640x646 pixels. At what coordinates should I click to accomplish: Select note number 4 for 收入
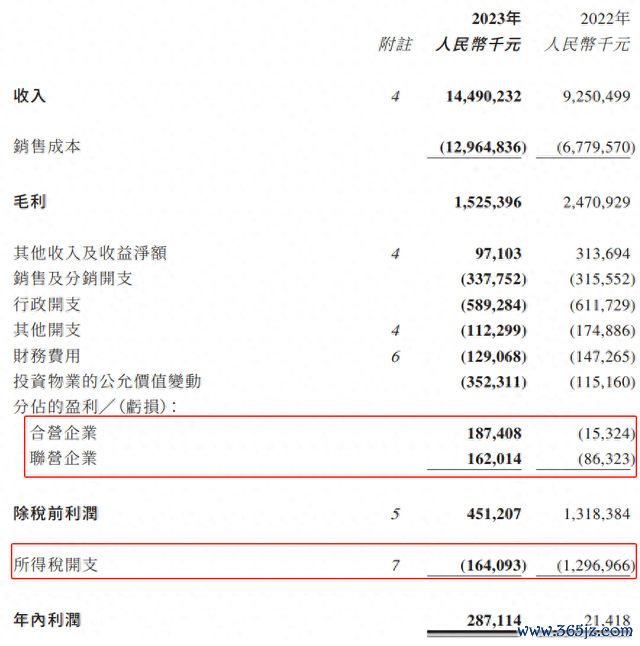pos(396,96)
